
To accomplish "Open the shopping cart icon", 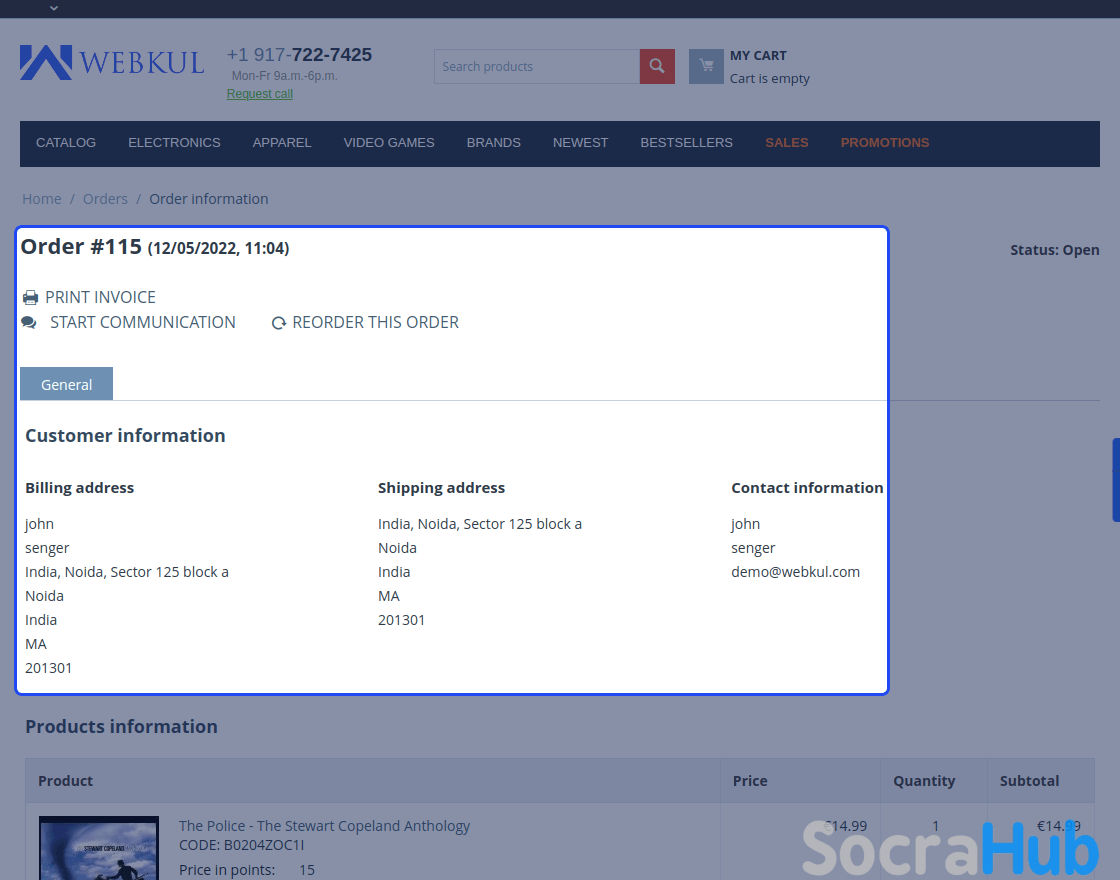I will tap(706, 67).
